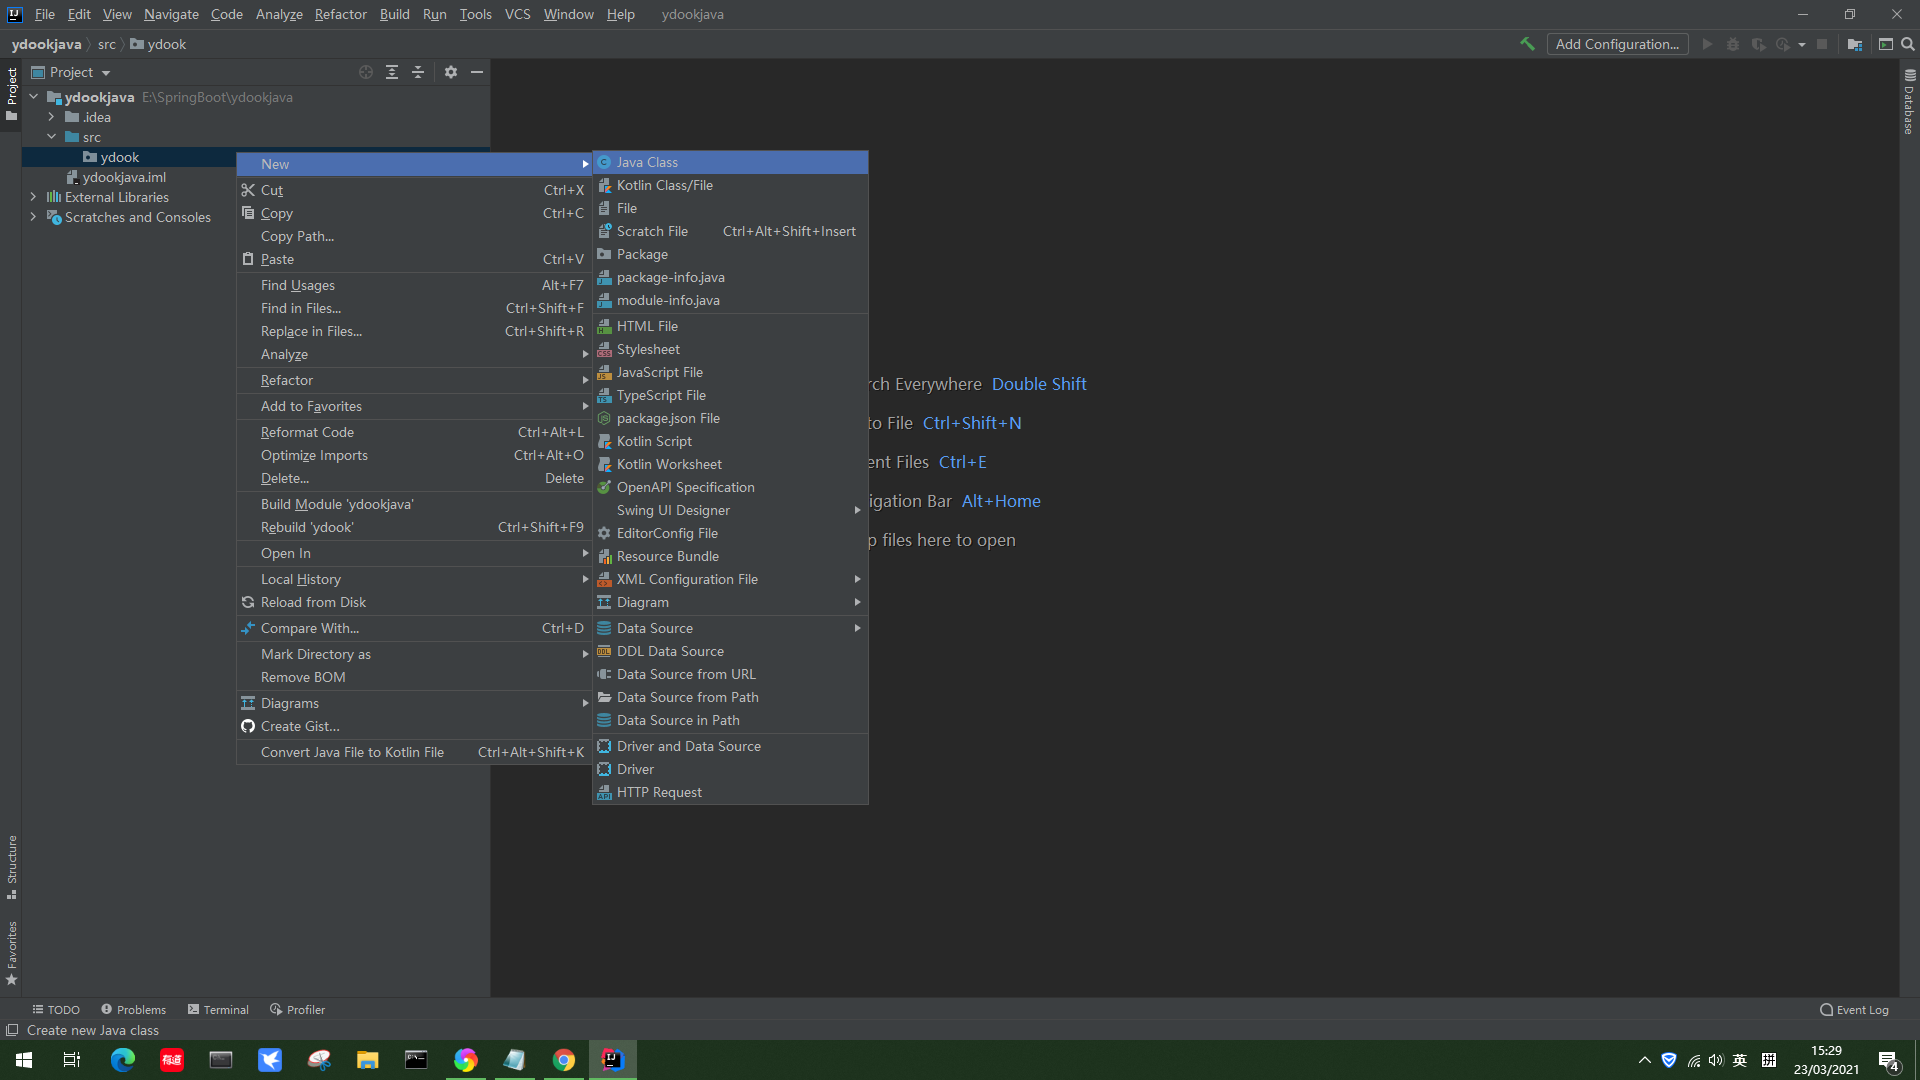Toggle the Database side tool window
The width and height of the screenshot is (1920, 1080).
pos(1909,103)
